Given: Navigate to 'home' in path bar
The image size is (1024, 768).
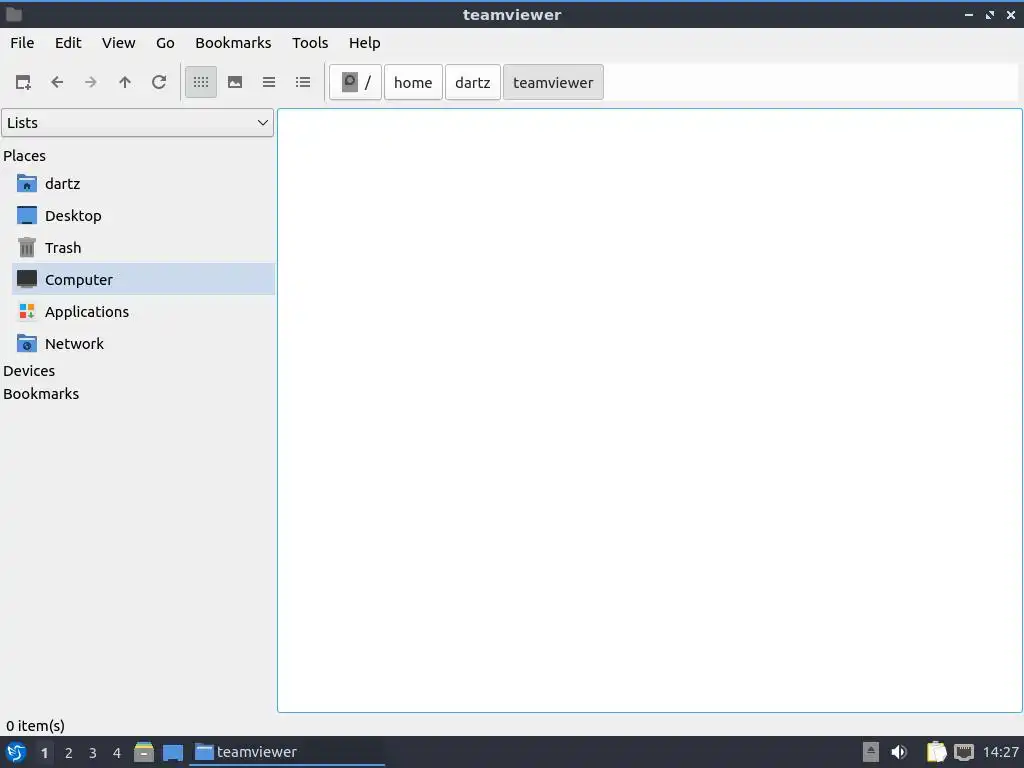Looking at the screenshot, I should pos(413,82).
